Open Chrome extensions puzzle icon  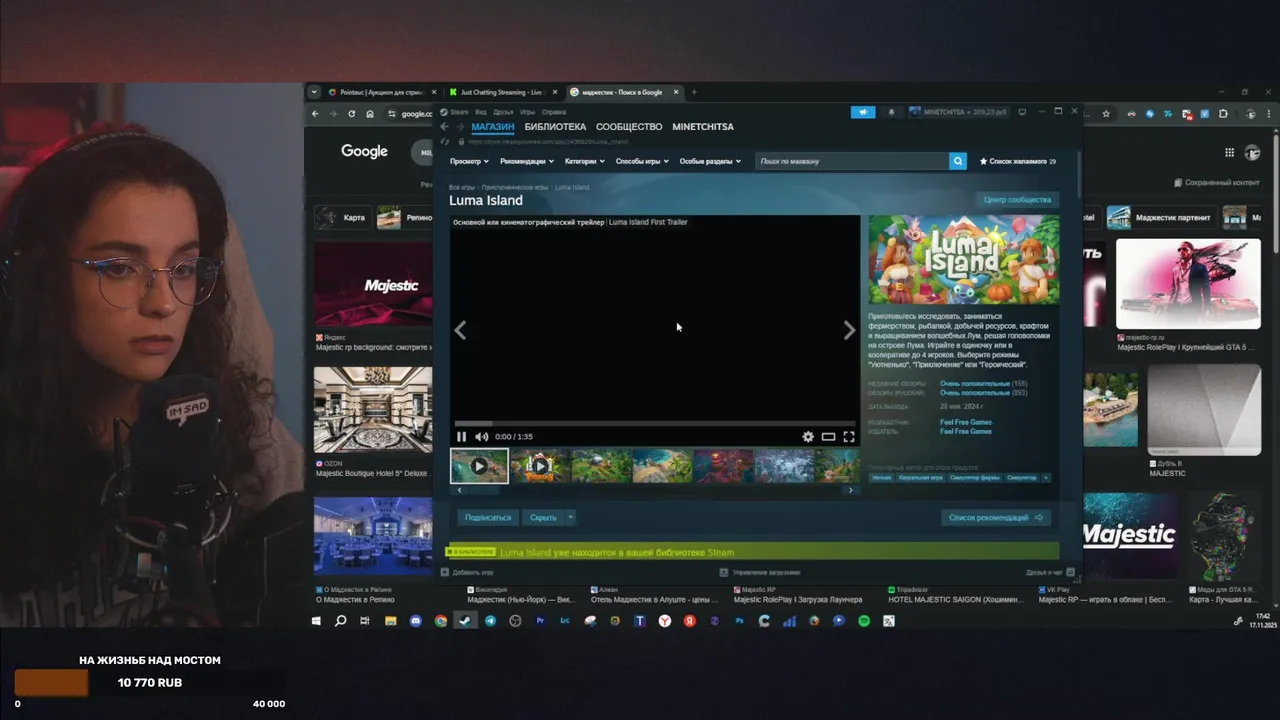point(1223,114)
